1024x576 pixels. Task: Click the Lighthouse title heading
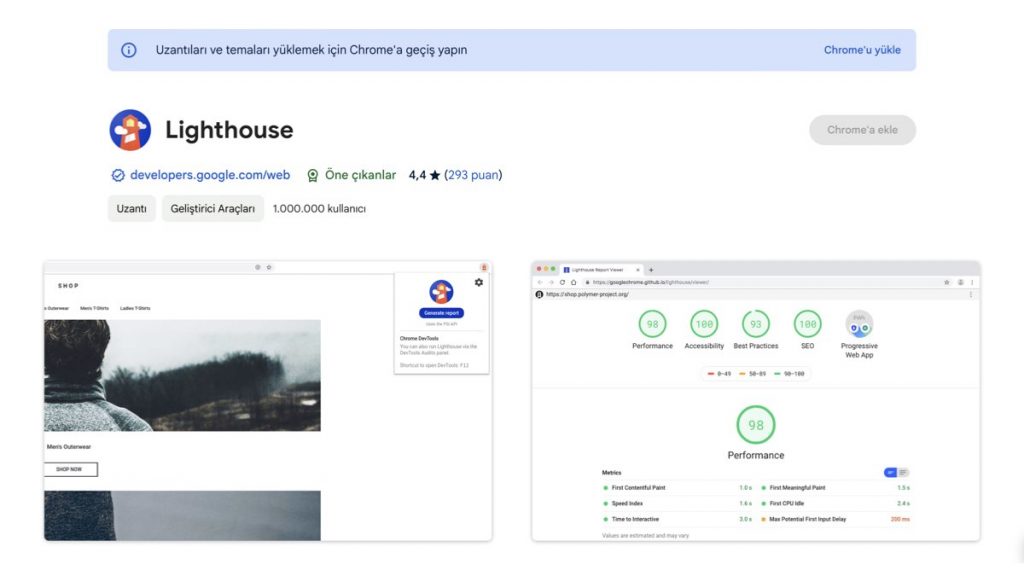tap(229, 130)
